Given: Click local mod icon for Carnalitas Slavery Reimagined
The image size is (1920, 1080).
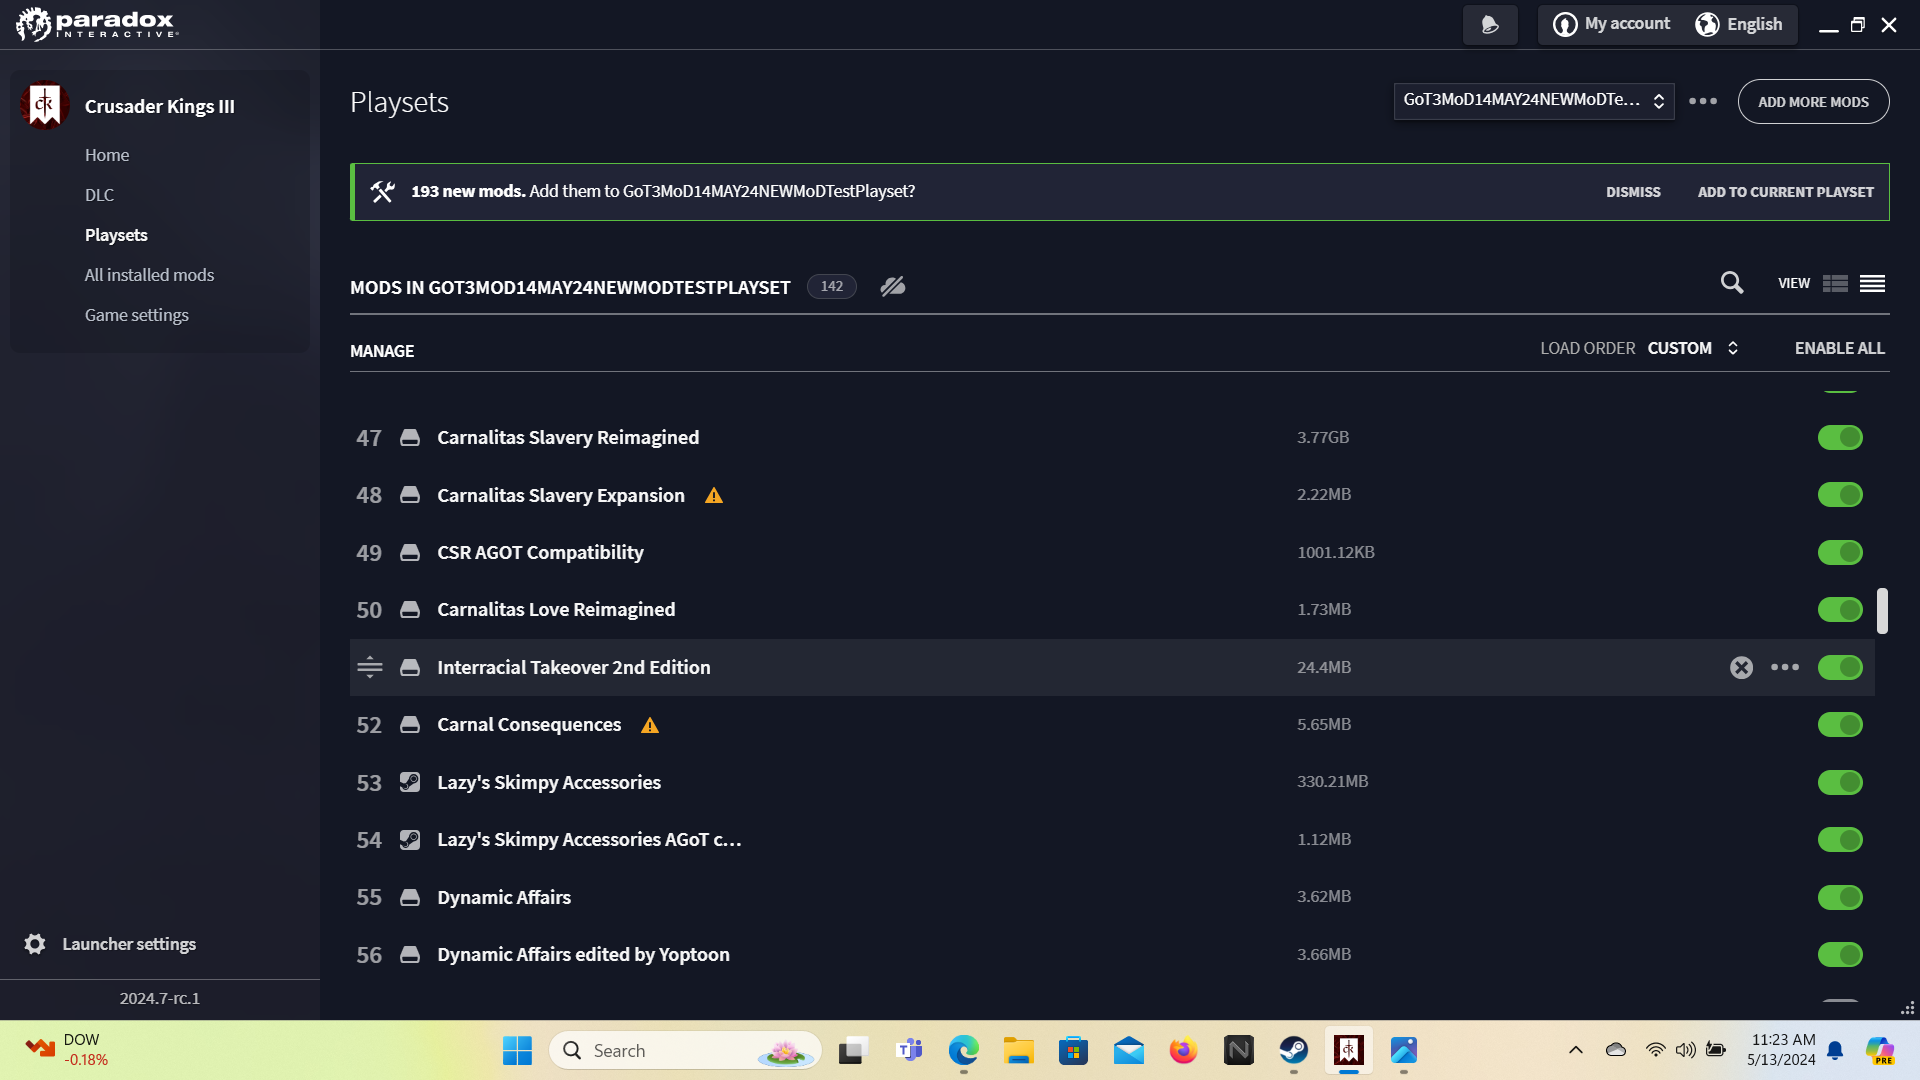Looking at the screenshot, I should point(410,437).
